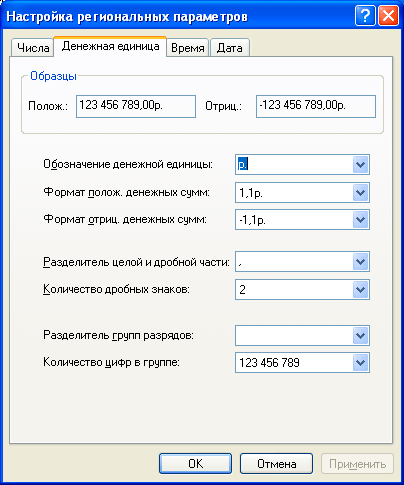Switch to the Числа tab
This screenshot has width=404, height=485.
click(33, 48)
